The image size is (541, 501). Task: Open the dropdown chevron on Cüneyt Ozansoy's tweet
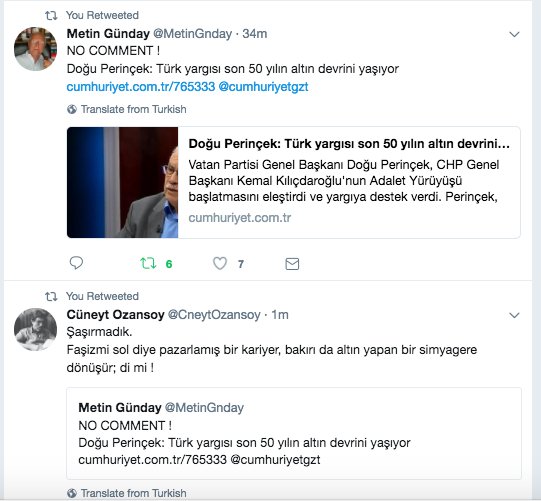click(x=514, y=315)
